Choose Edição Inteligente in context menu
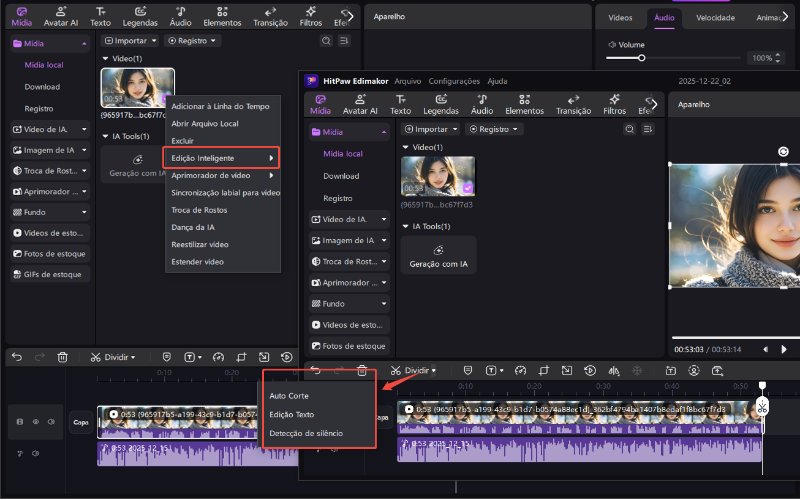 click(221, 158)
